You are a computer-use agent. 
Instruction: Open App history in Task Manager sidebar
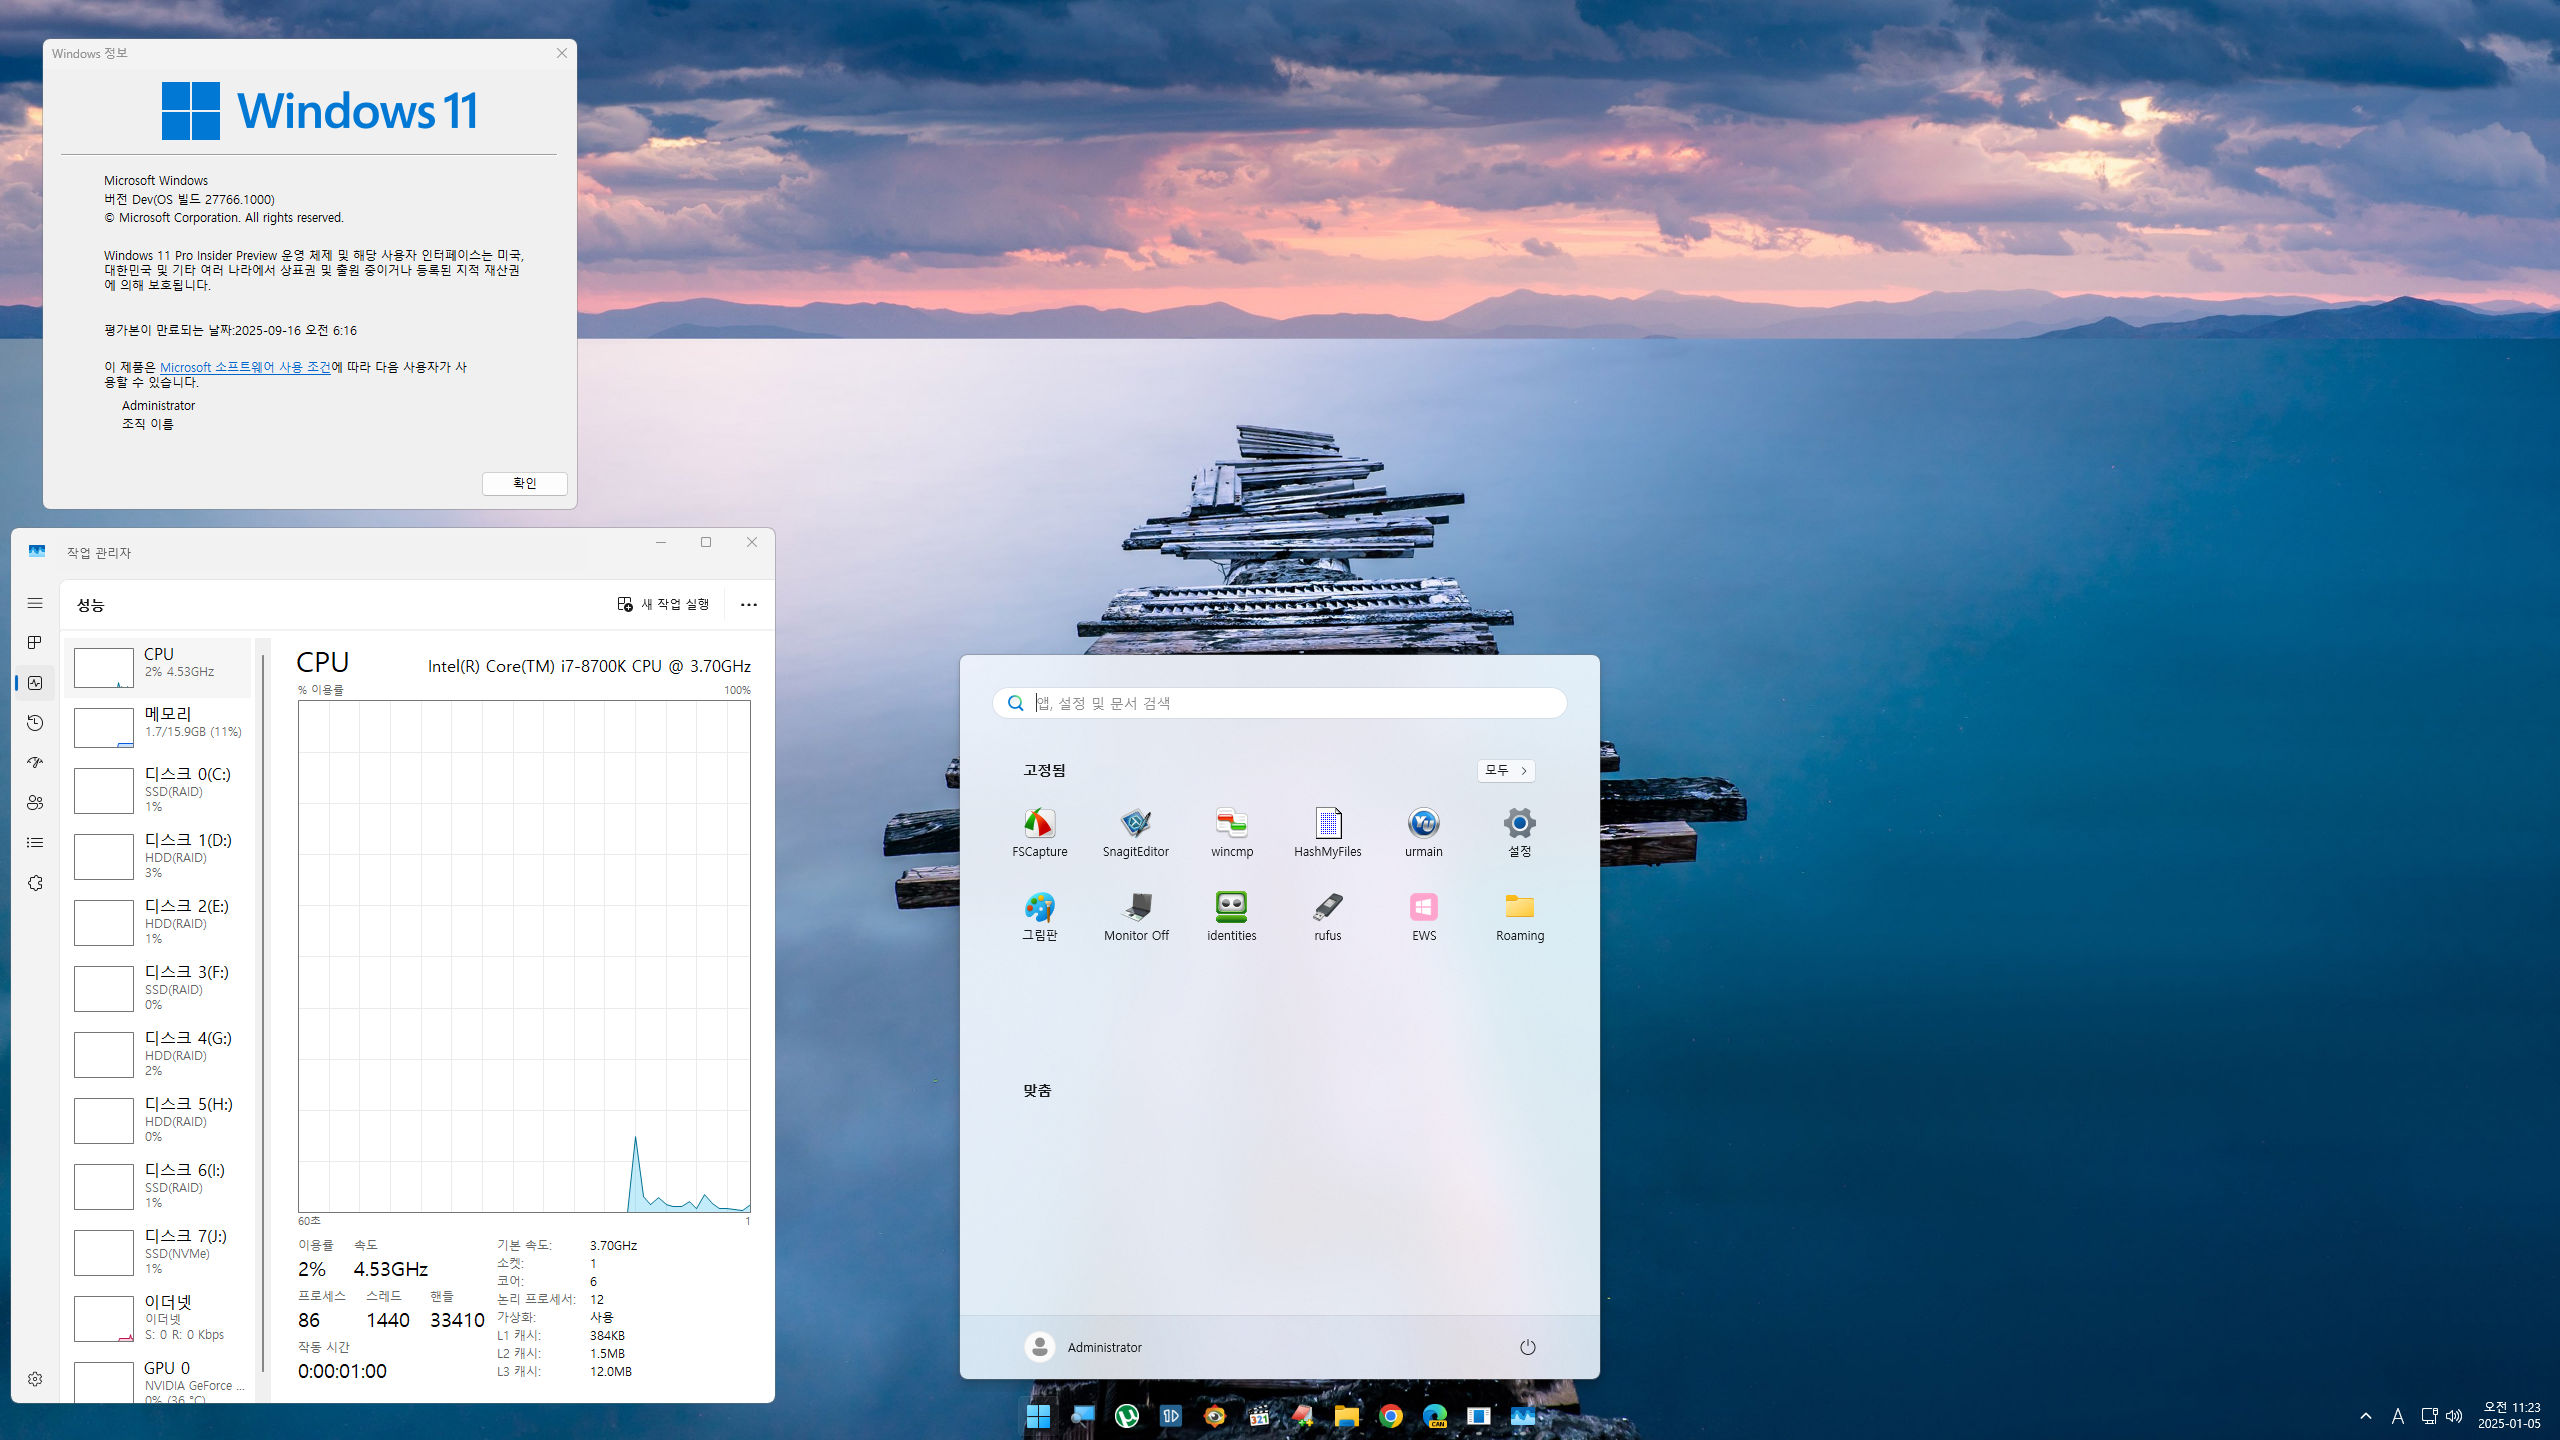[x=35, y=723]
